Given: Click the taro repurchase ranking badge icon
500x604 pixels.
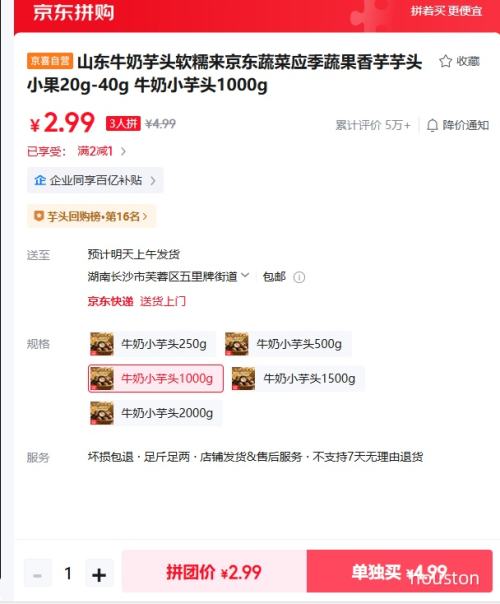Looking at the screenshot, I should pos(39,216).
